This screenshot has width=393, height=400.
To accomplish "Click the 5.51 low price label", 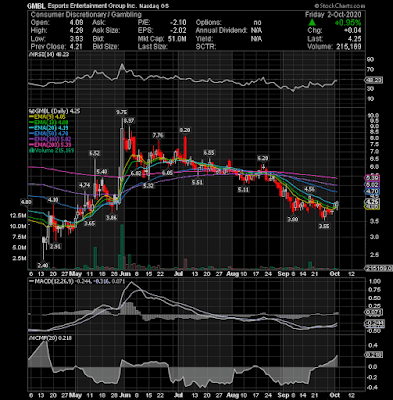I will 197,183.
